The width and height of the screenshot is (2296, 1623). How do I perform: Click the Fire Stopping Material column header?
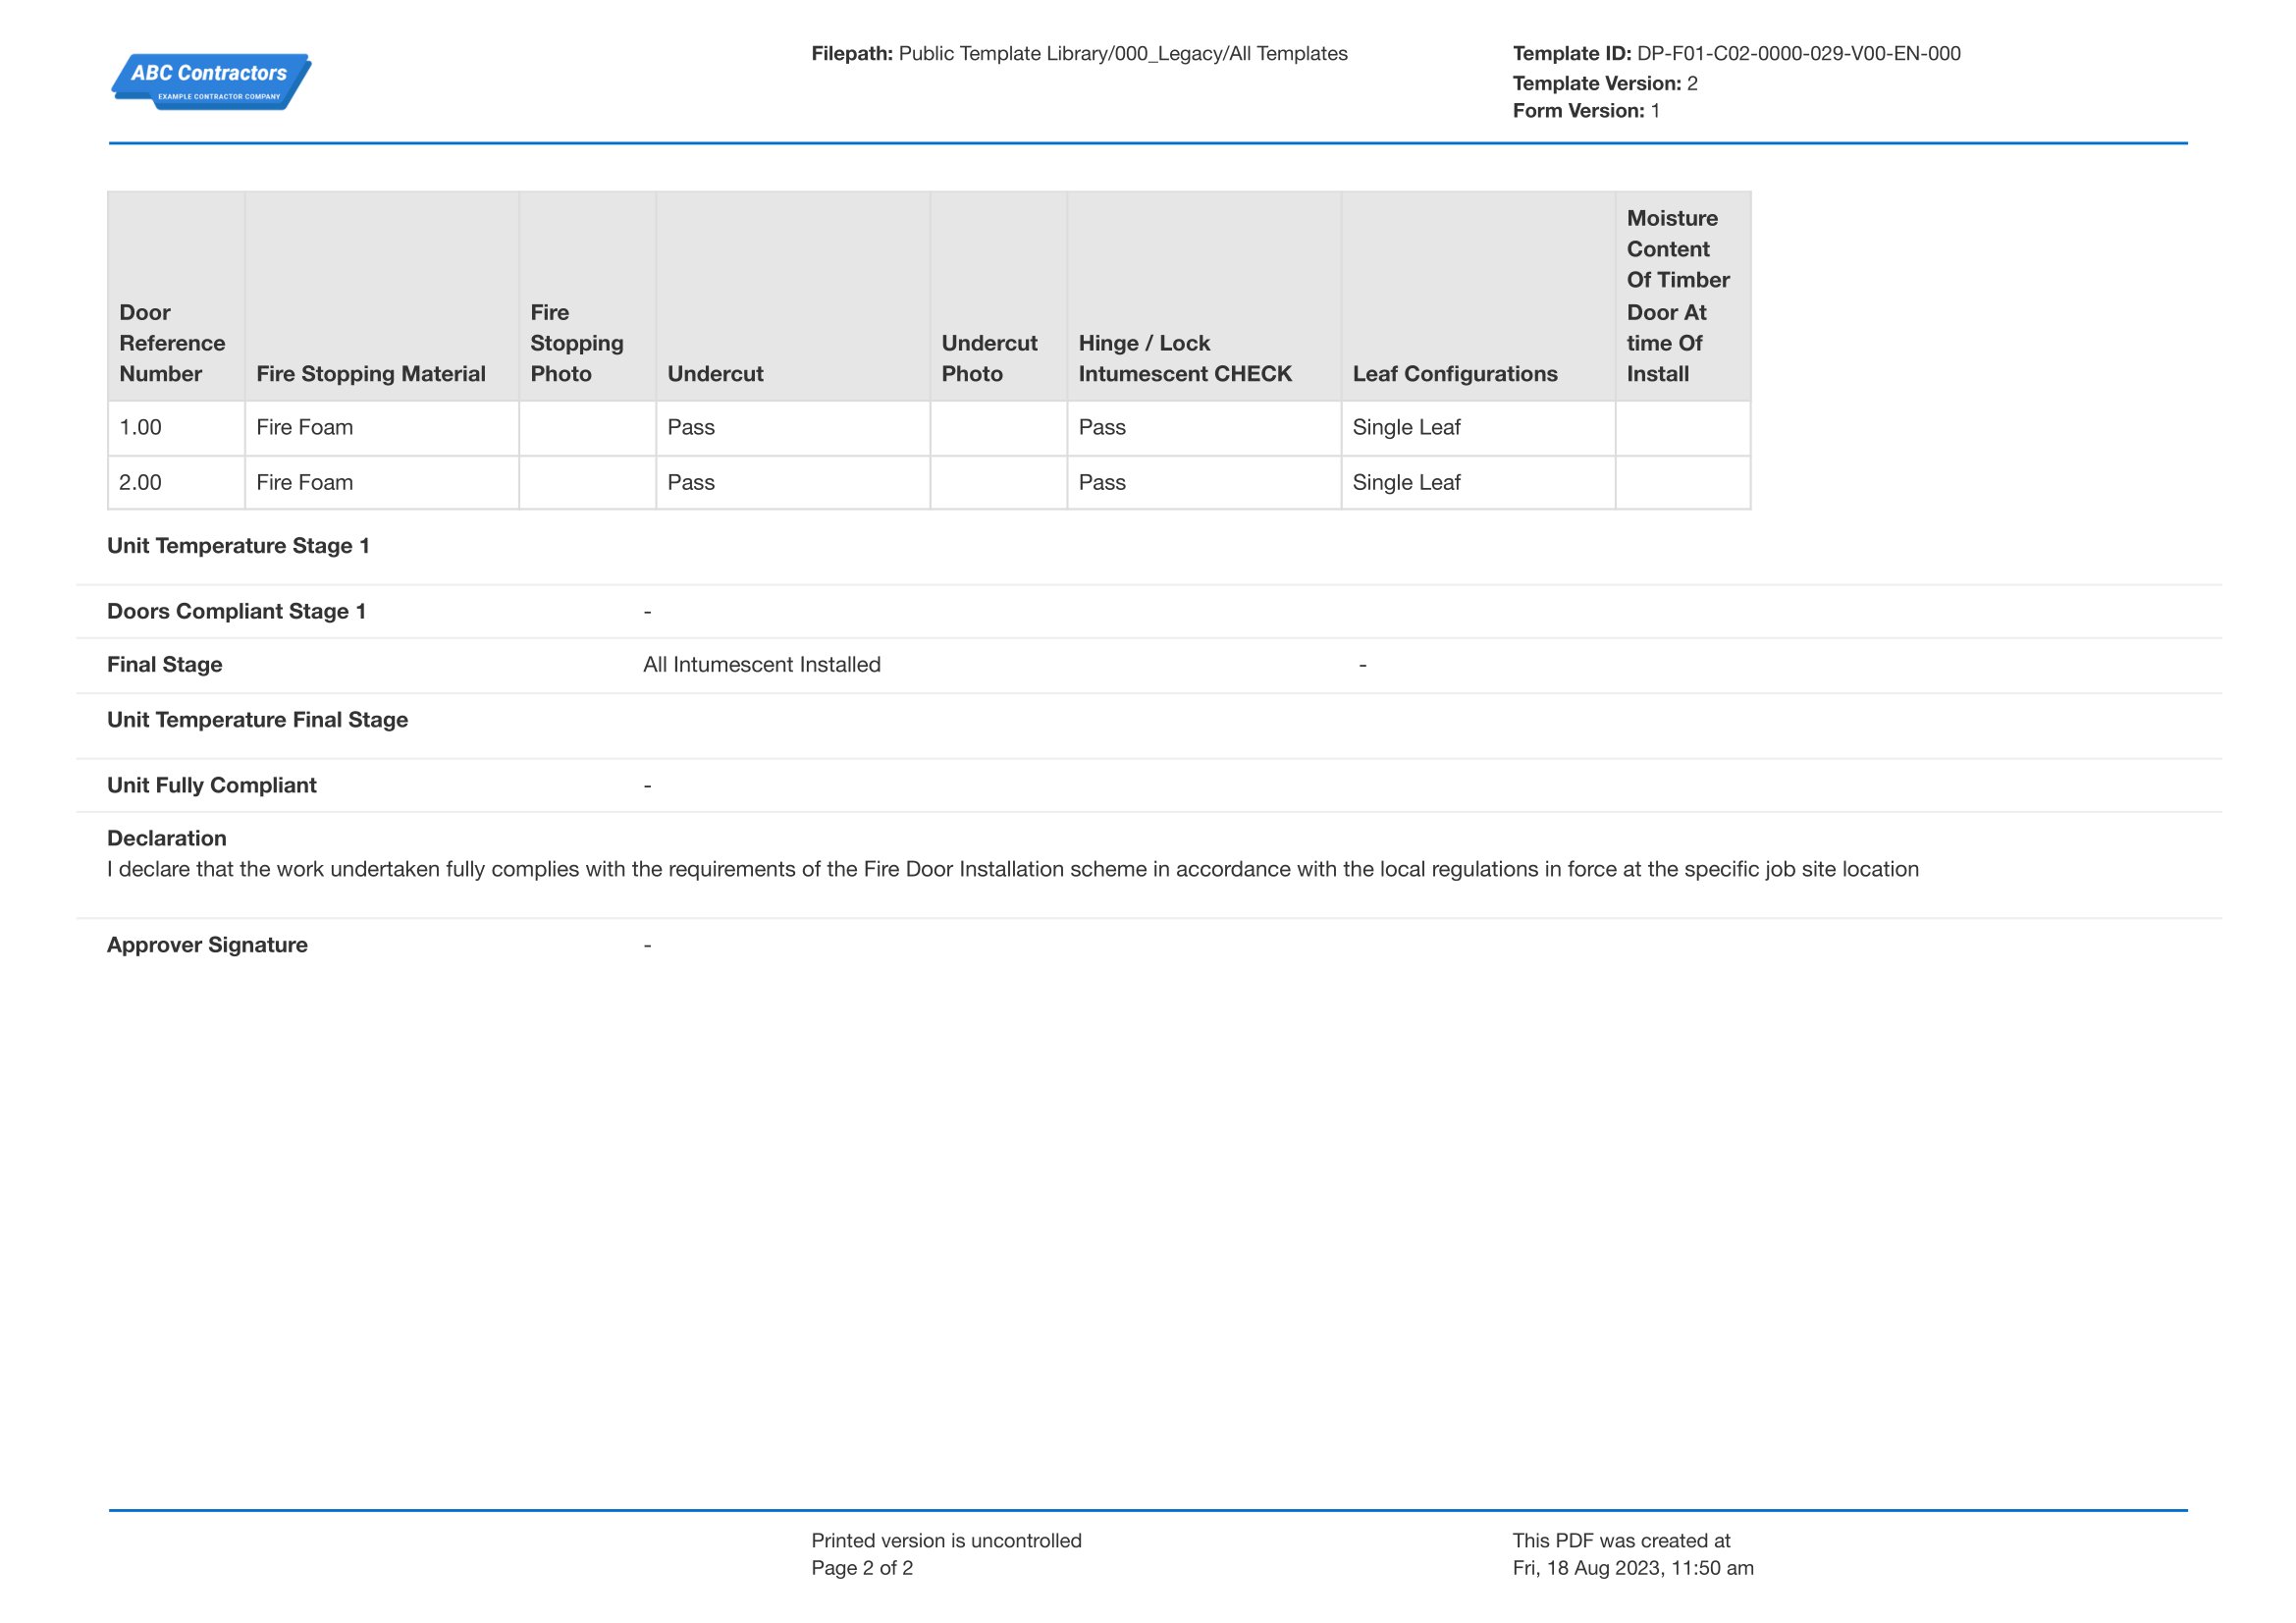click(371, 374)
